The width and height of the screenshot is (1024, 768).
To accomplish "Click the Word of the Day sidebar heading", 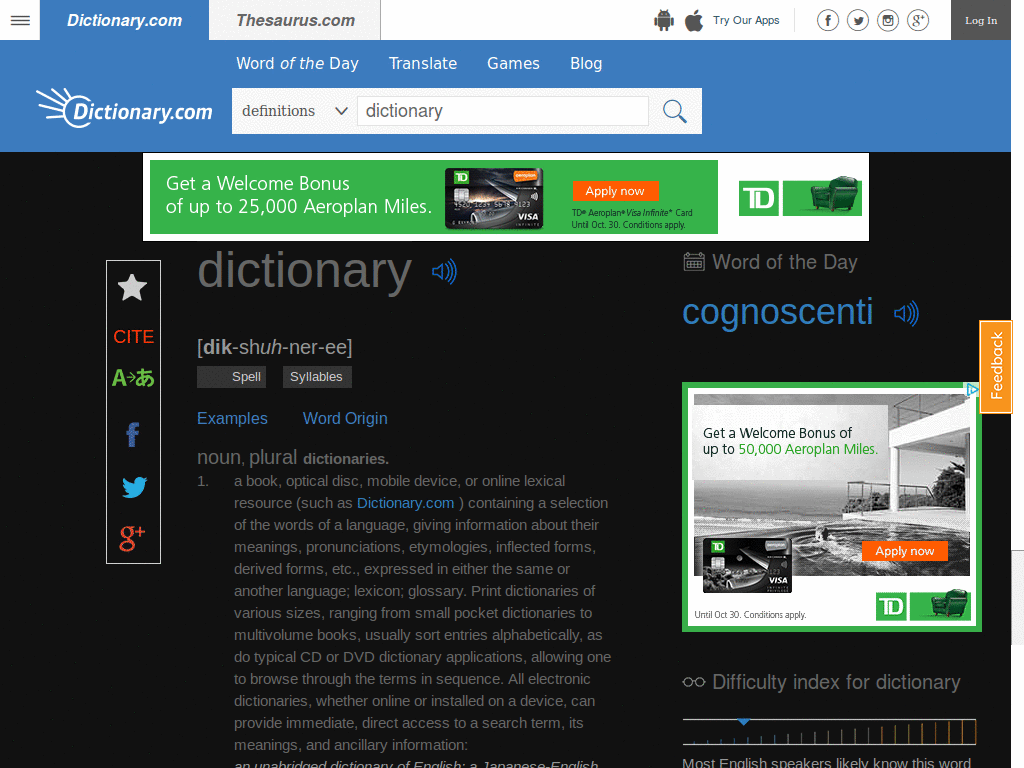I will click(x=784, y=262).
